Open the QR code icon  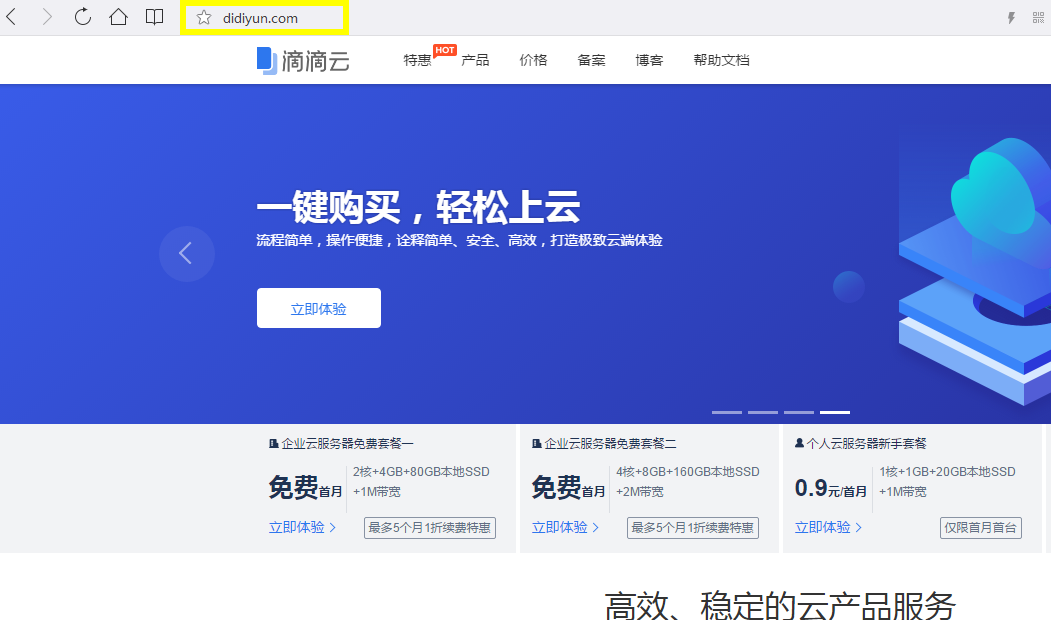[1035, 18]
